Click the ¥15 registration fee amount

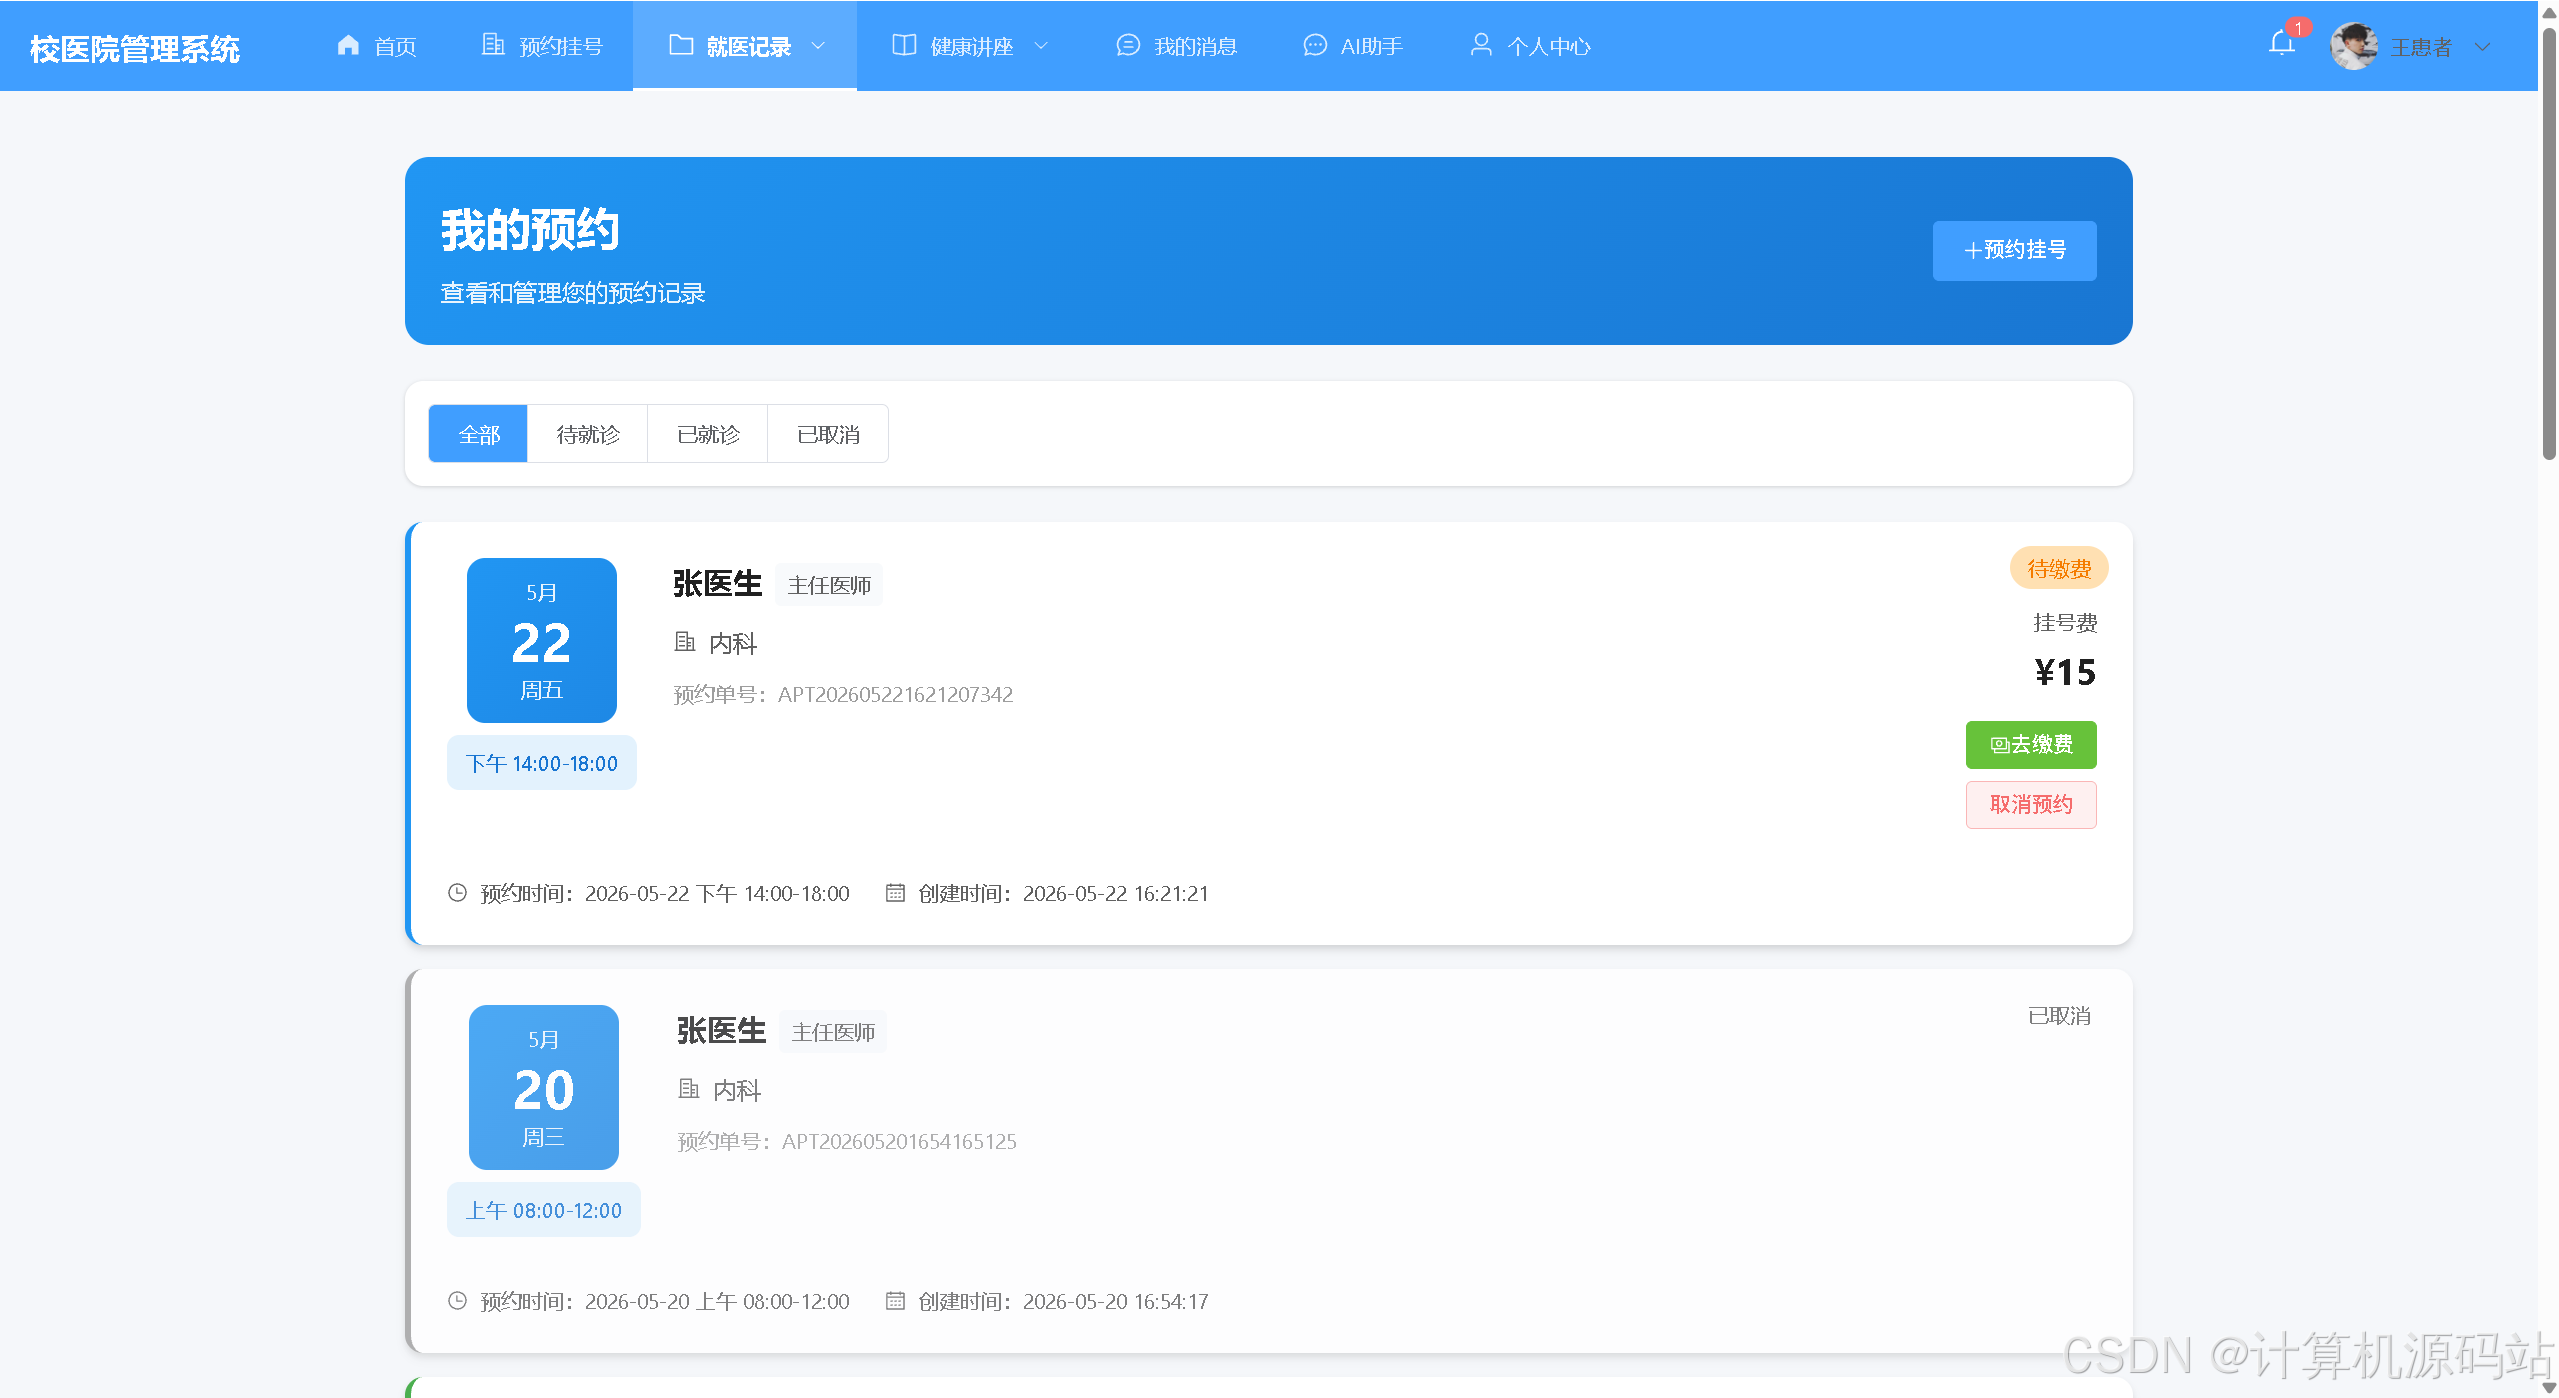(x=2065, y=672)
